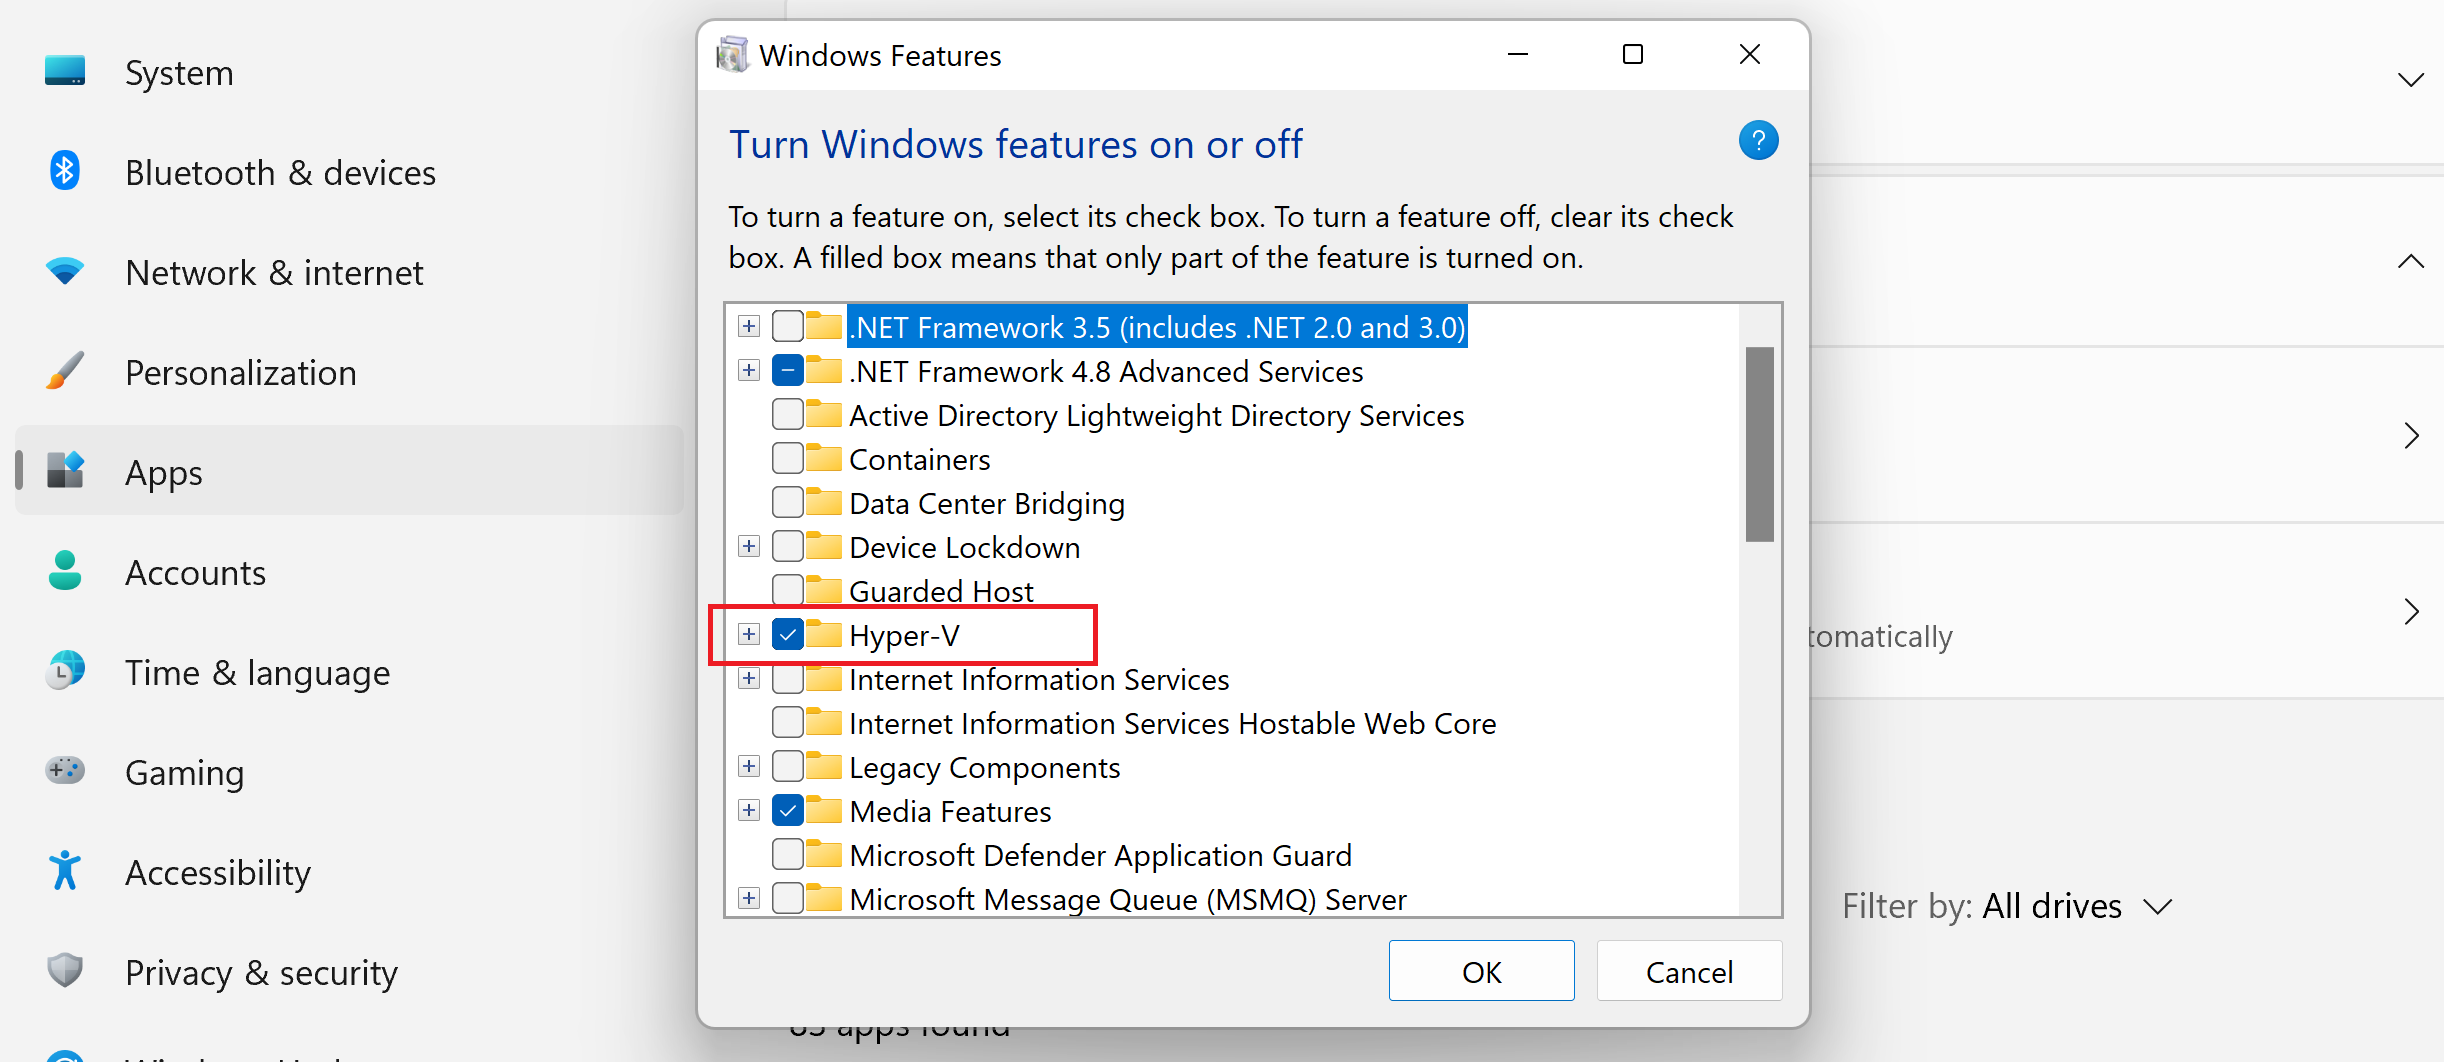Close the Windows Features dialog

(1750, 54)
